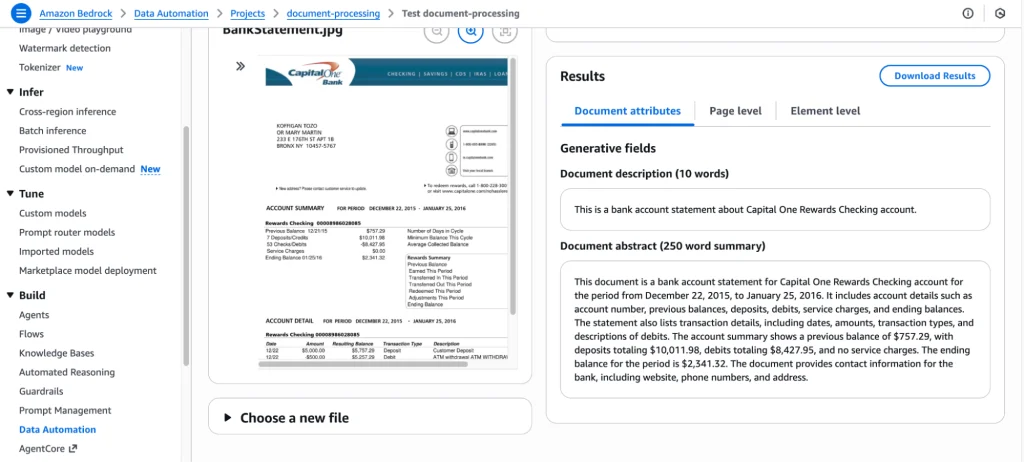The image size is (1024, 462).
Task: Open Custom models under Tune
Action: (52, 214)
